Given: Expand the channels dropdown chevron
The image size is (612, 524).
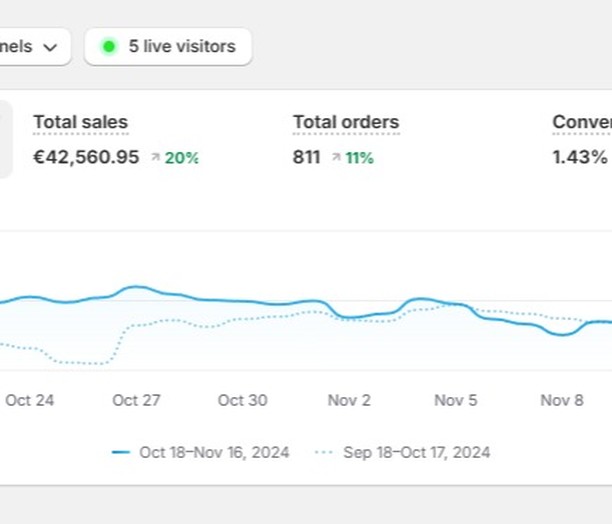Looking at the screenshot, I should [50, 47].
